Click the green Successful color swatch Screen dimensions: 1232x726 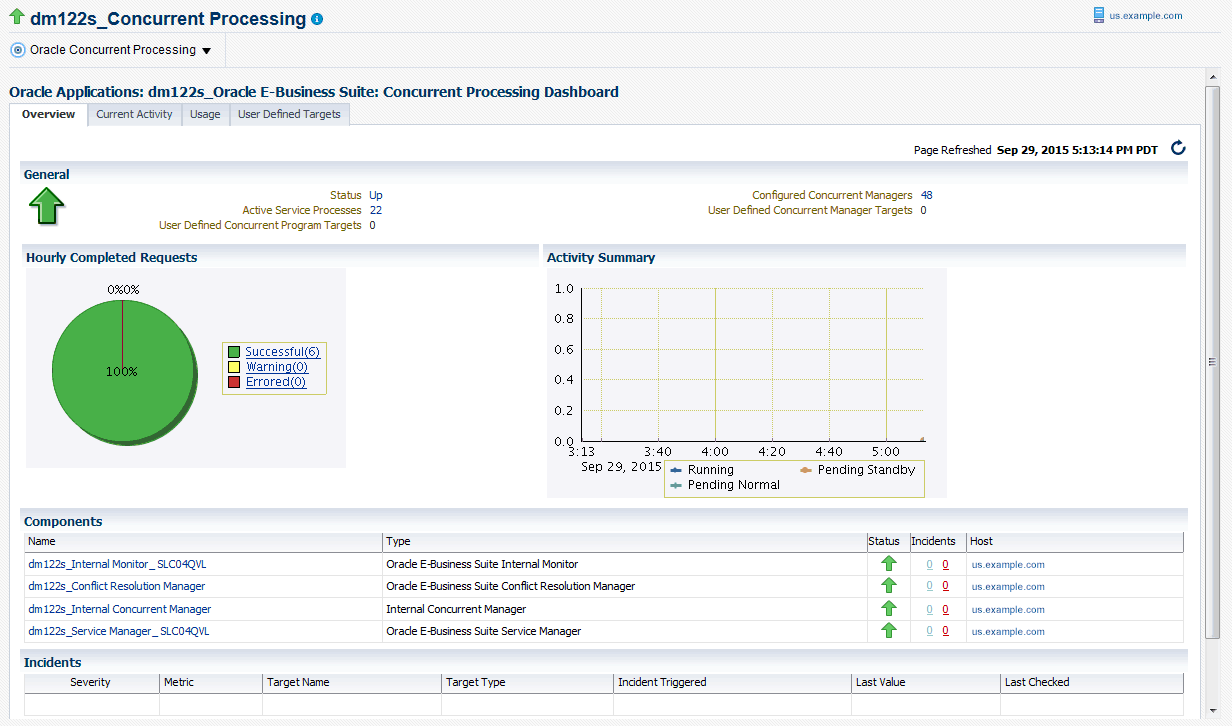pos(234,352)
